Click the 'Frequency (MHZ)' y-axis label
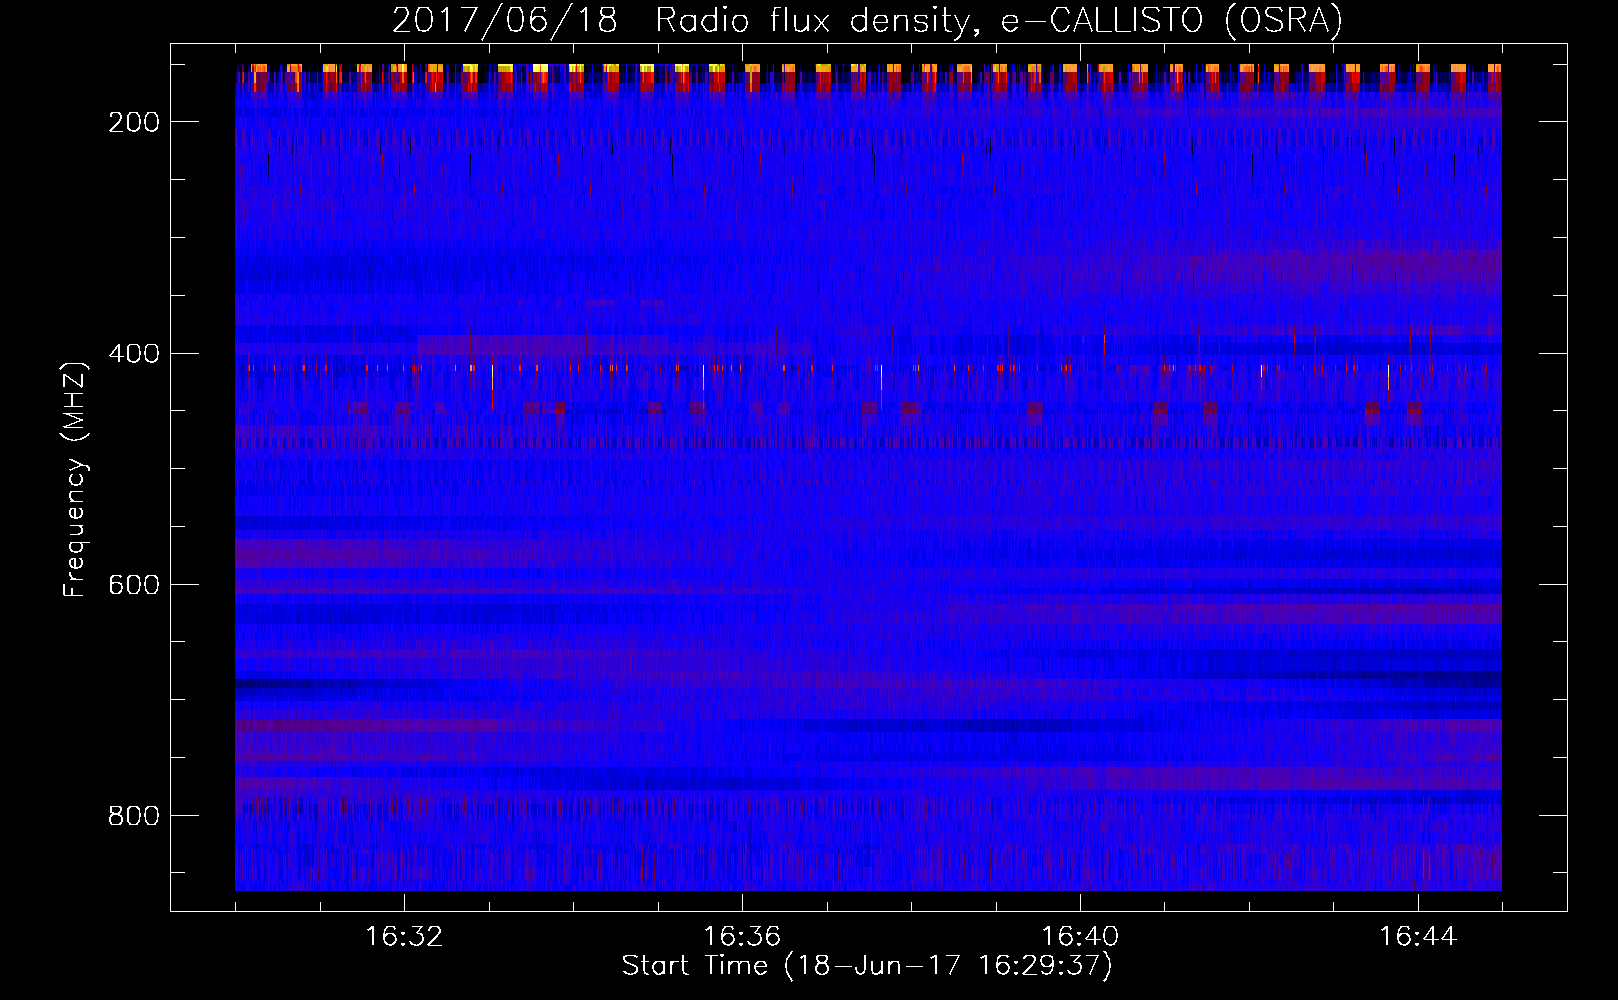 click(75, 479)
